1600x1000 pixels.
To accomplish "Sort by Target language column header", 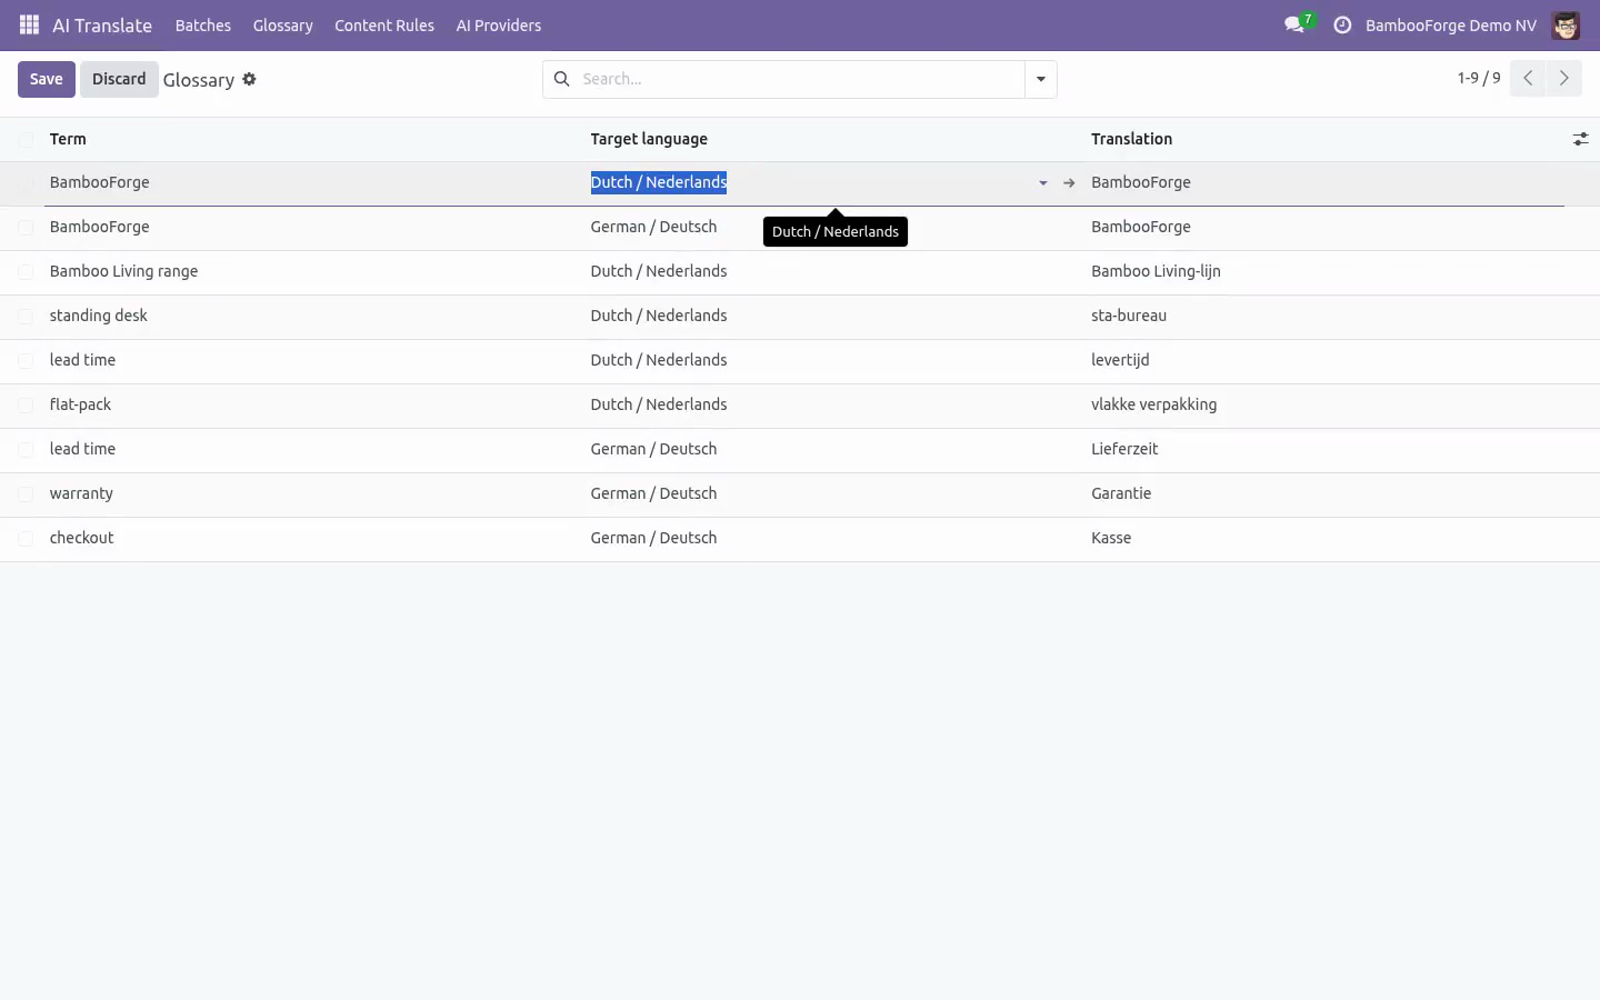I will click(649, 139).
